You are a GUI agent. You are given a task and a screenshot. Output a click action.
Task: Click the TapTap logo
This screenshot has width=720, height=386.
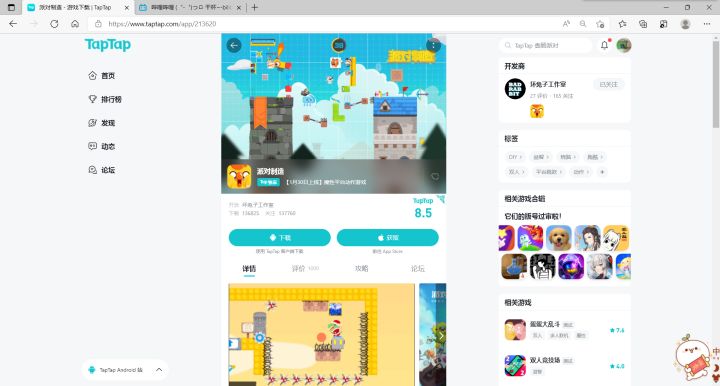tap(108, 45)
